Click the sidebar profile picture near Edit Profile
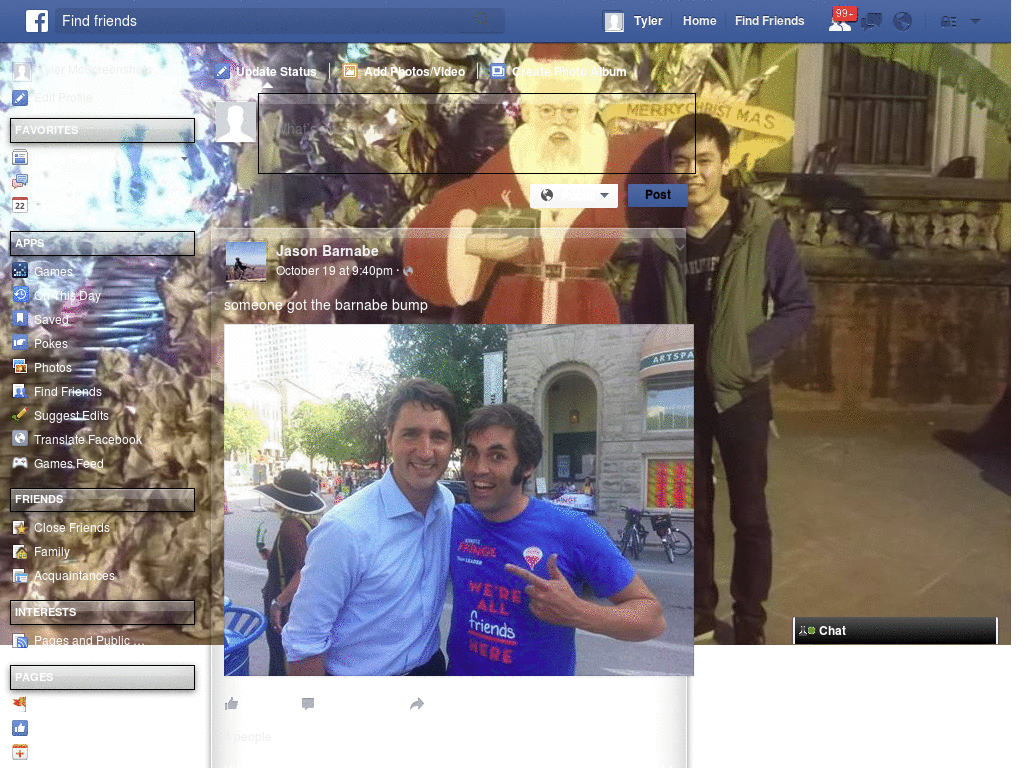 click(22, 71)
